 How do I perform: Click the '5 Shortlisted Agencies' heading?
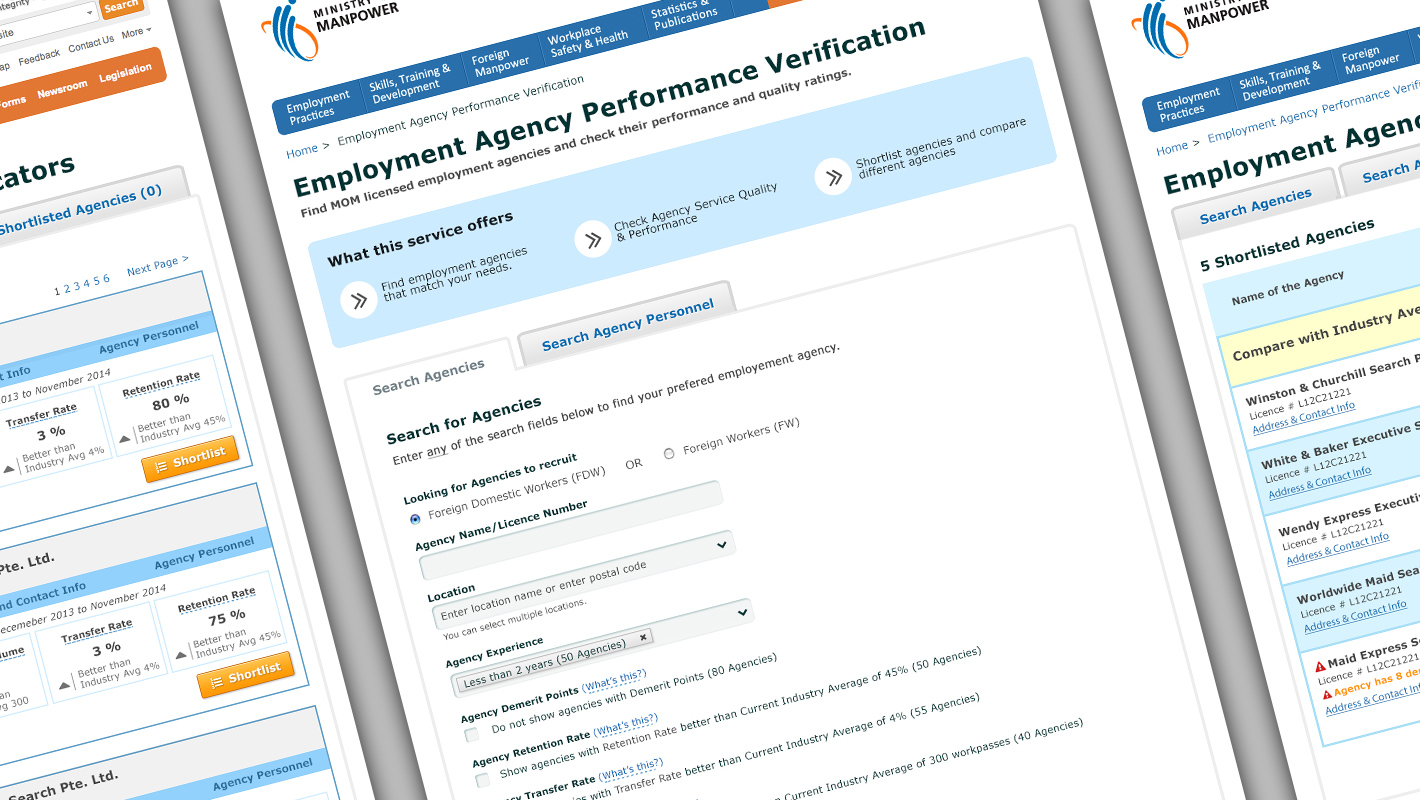(x=1287, y=245)
